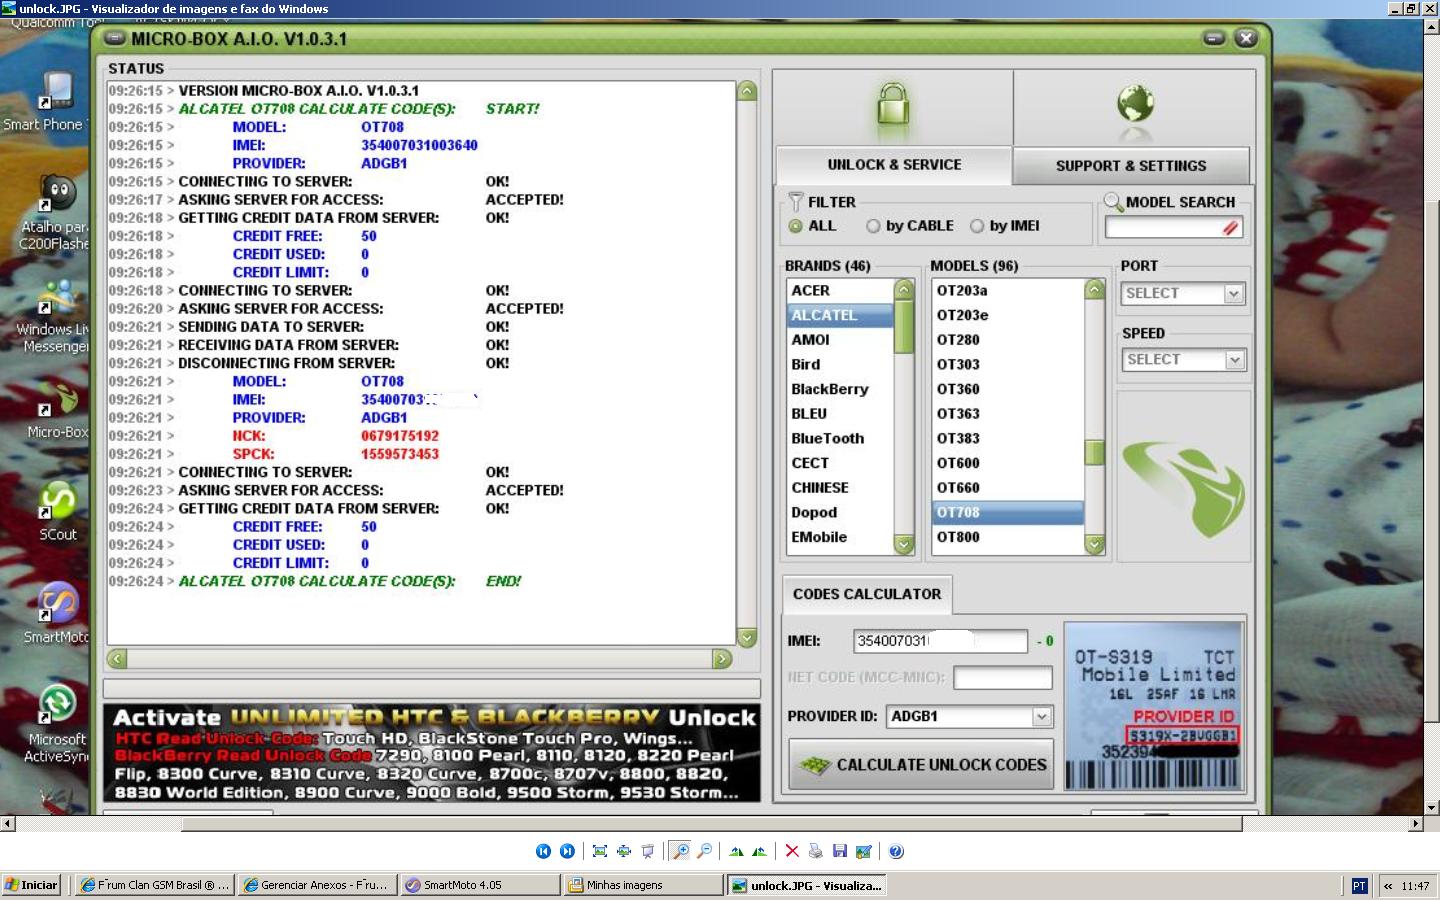This screenshot has height=900, width=1440.
Task: Click CALCULATE UNLOCK CODES button
Action: [x=921, y=765]
